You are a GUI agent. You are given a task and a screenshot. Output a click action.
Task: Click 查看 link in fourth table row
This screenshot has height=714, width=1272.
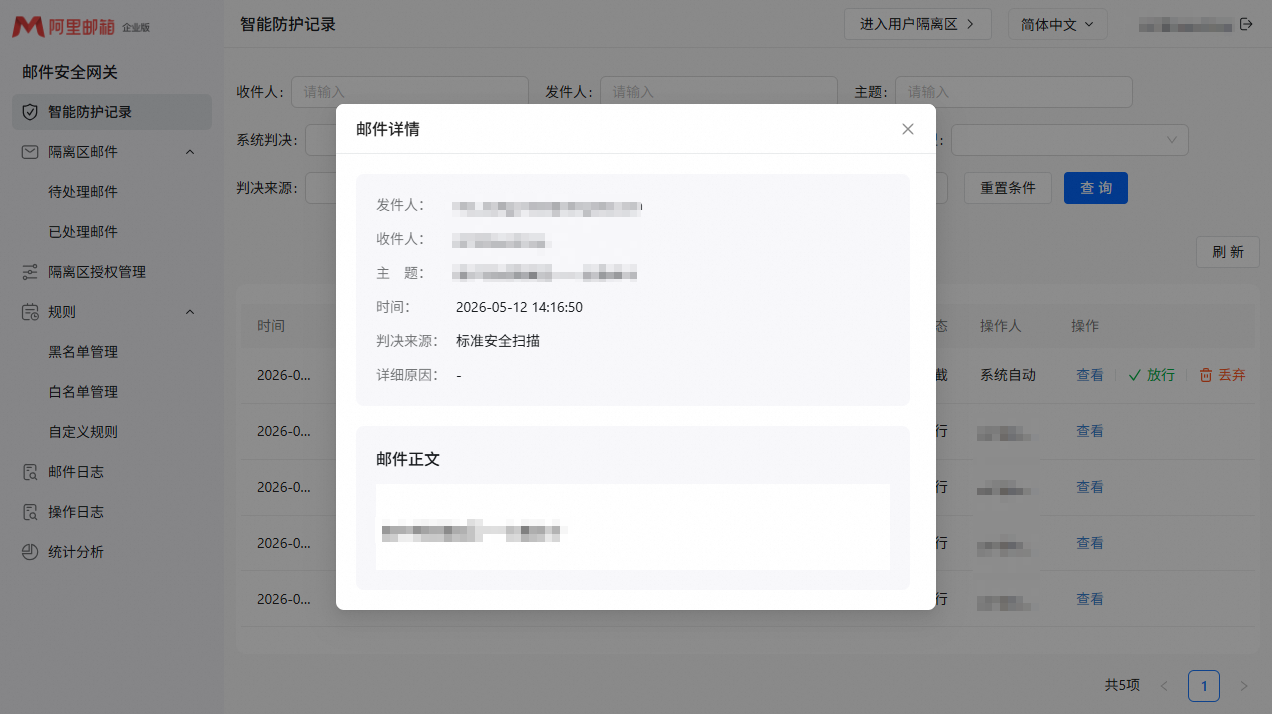[1090, 543]
